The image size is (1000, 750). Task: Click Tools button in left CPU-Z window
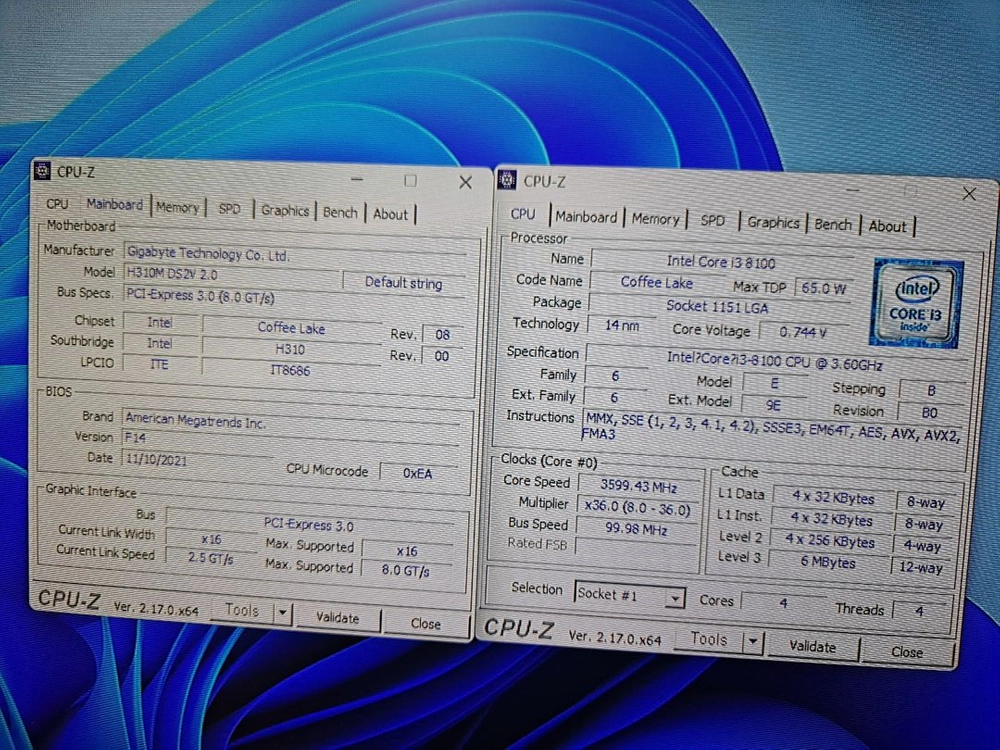[x=242, y=611]
